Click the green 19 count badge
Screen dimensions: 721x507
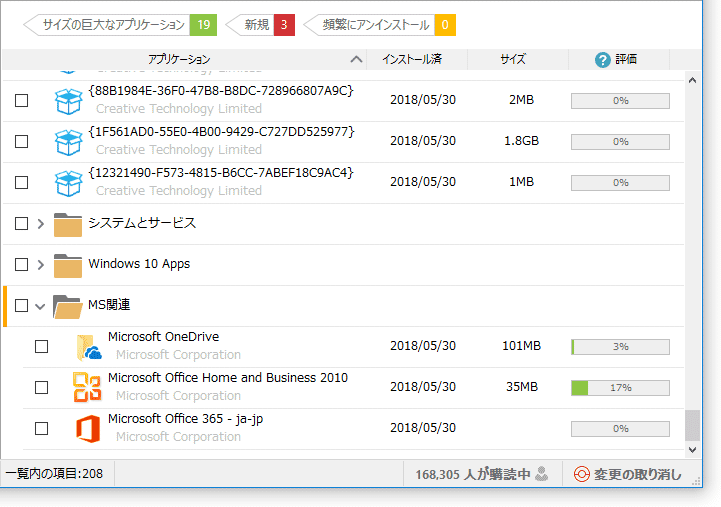coord(203,25)
